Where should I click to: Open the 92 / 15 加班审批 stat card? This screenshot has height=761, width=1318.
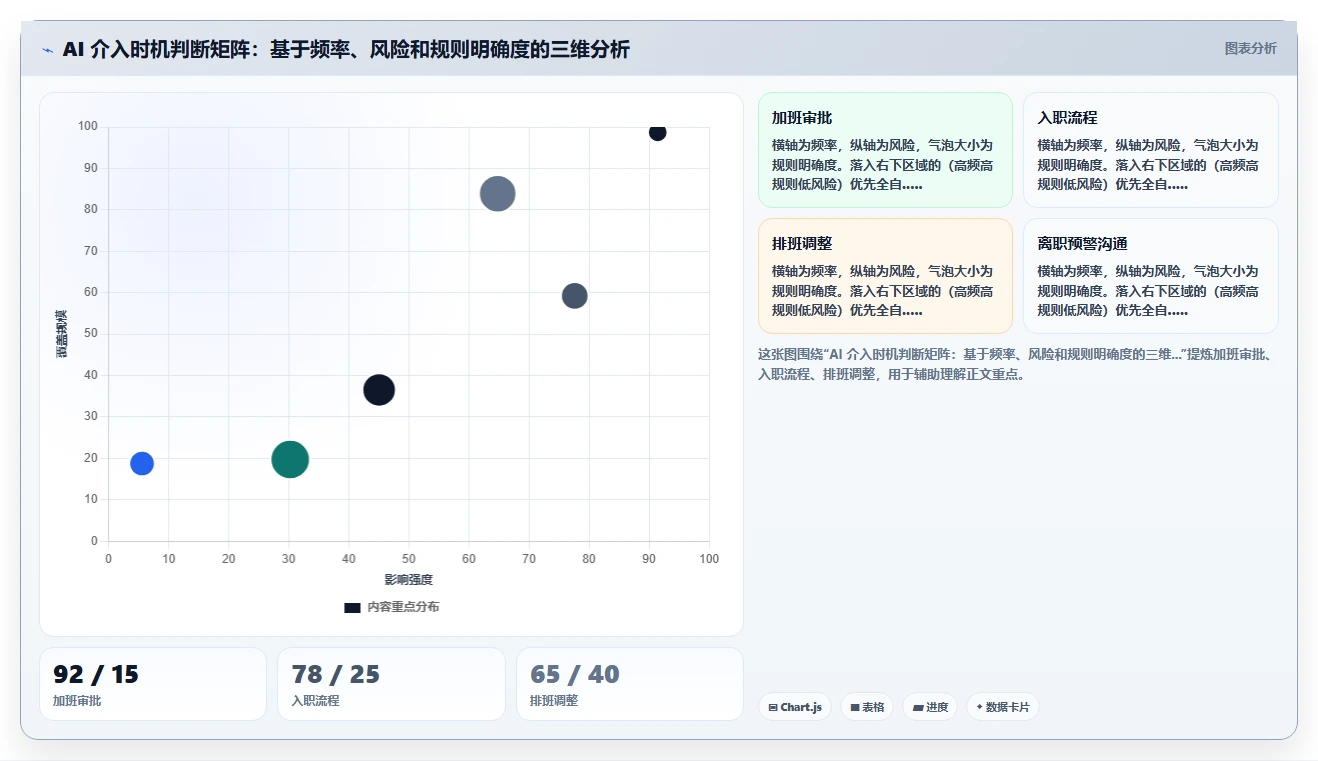(153, 684)
